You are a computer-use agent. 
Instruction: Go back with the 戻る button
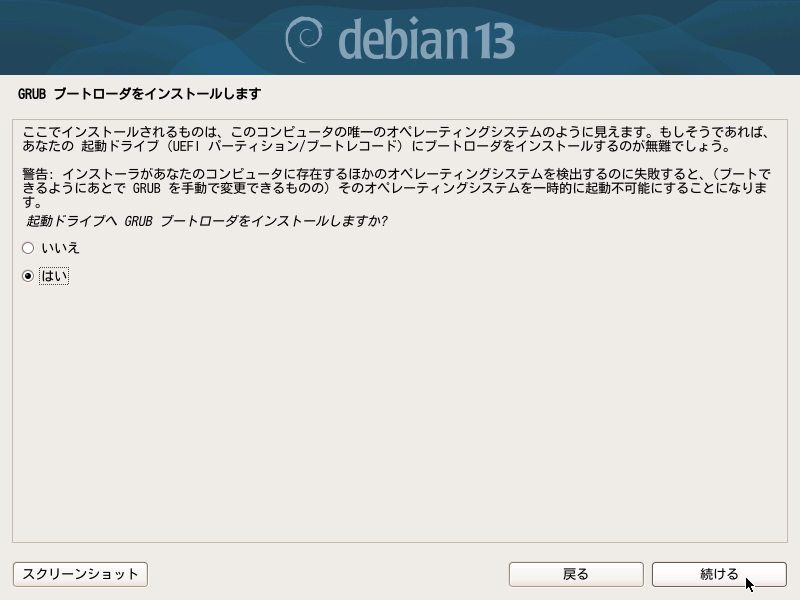(576, 574)
